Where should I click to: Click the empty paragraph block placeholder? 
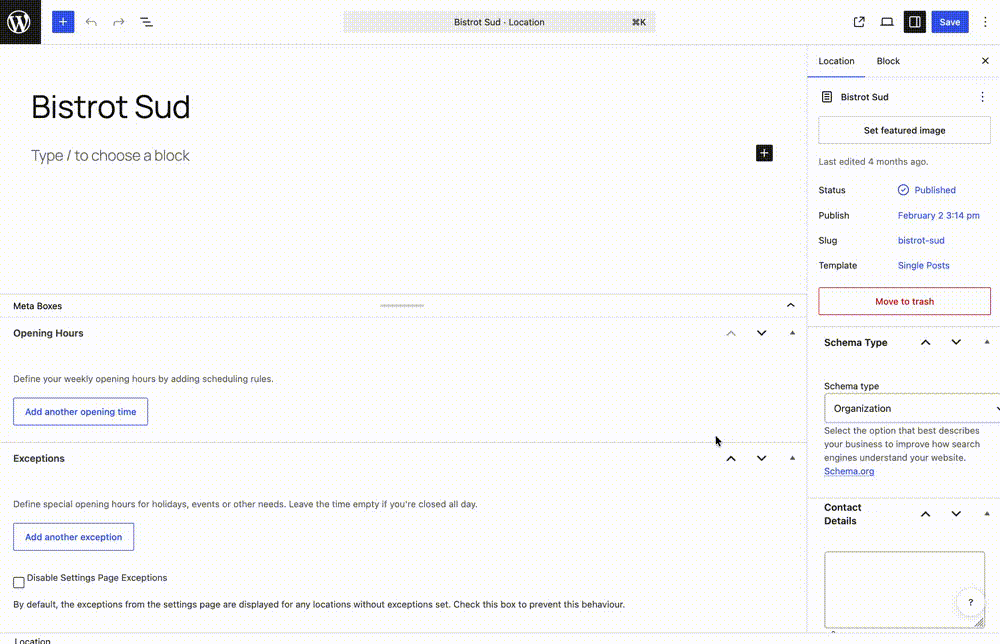coord(110,156)
